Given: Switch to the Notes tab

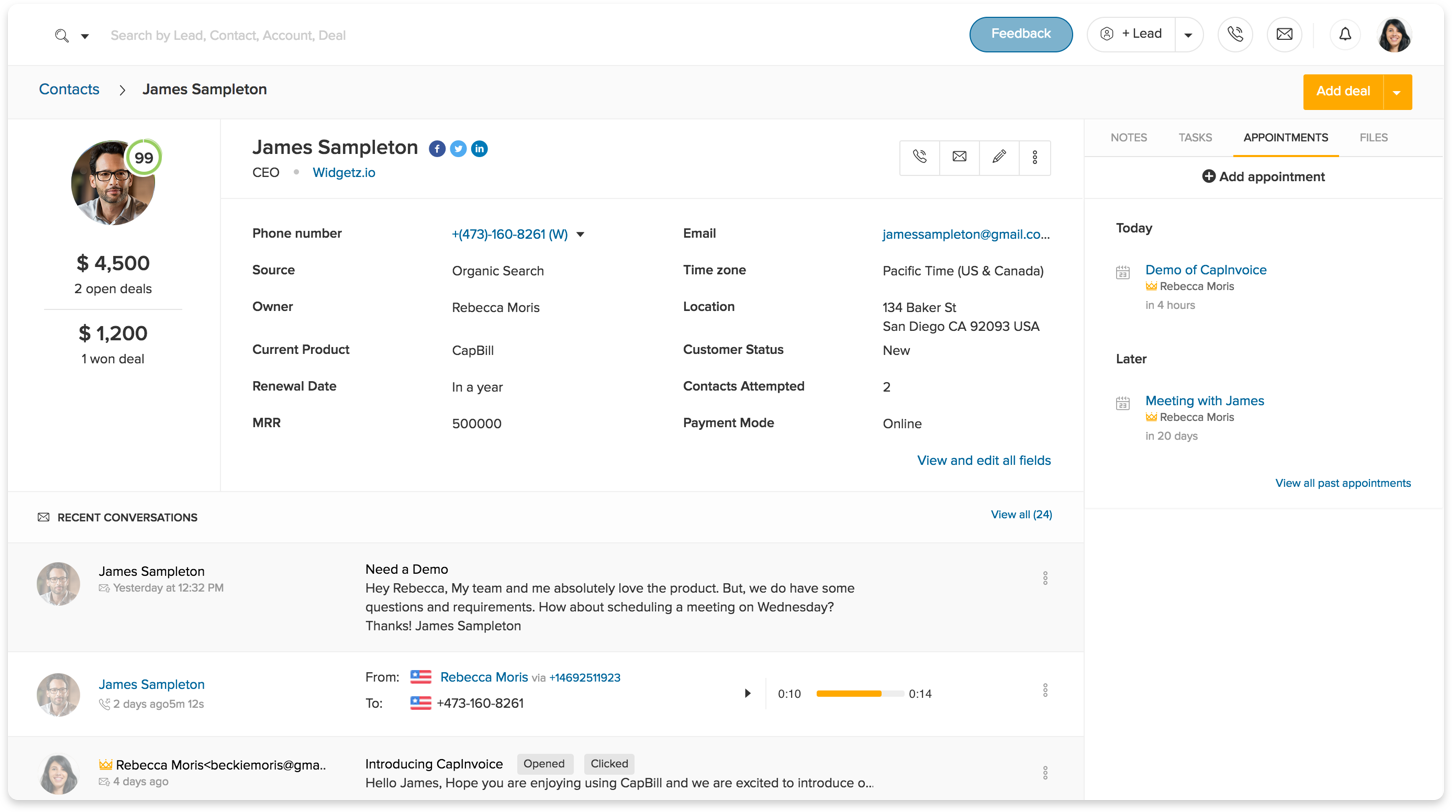Looking at the screenshot, I should (1128, 138).
